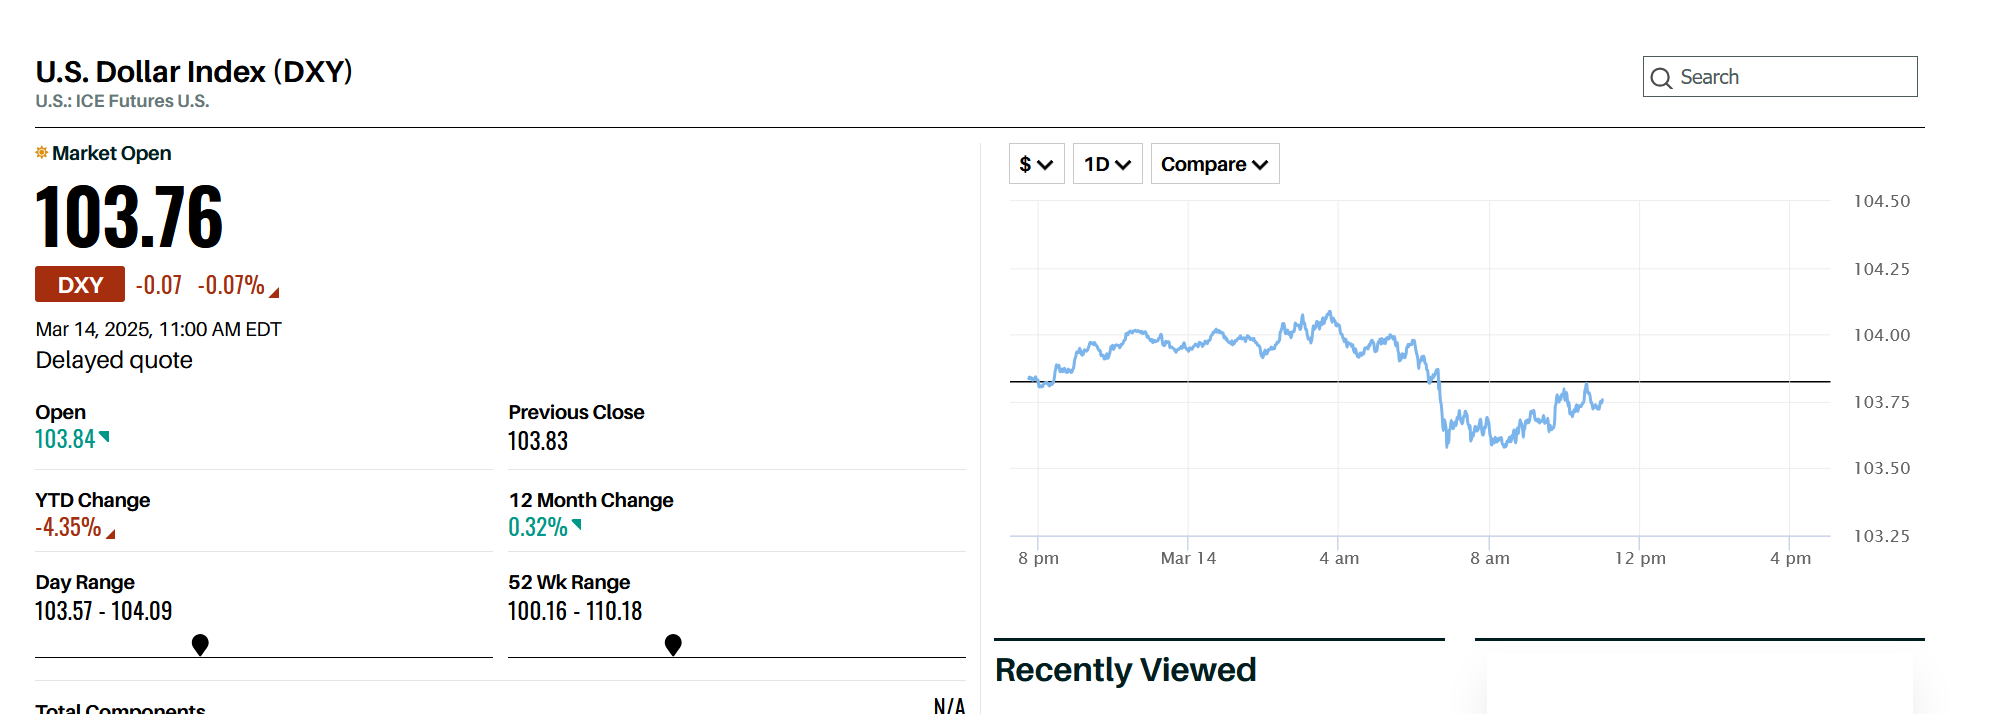Click the Day Range marker pin
This screenshot has height=714, width=2002.
click(200, 644)
